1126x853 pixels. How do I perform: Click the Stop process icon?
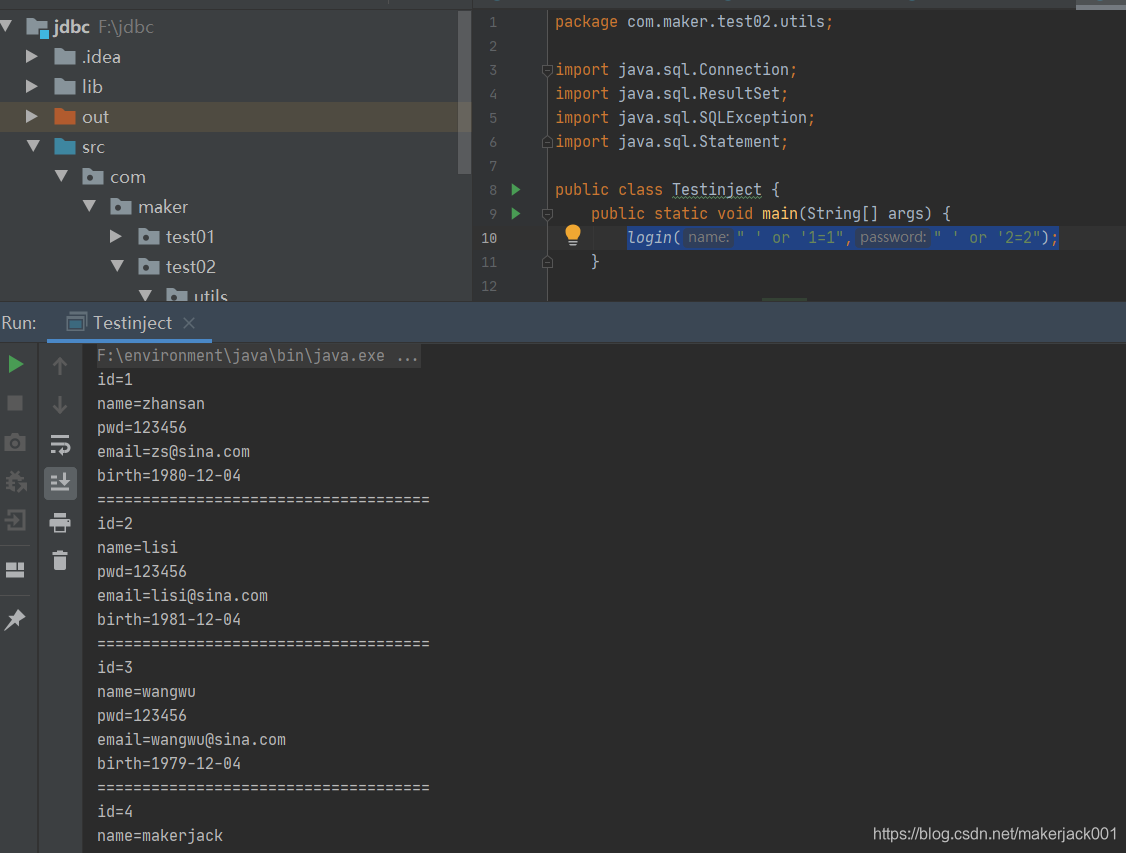click(x=15, y=403)
